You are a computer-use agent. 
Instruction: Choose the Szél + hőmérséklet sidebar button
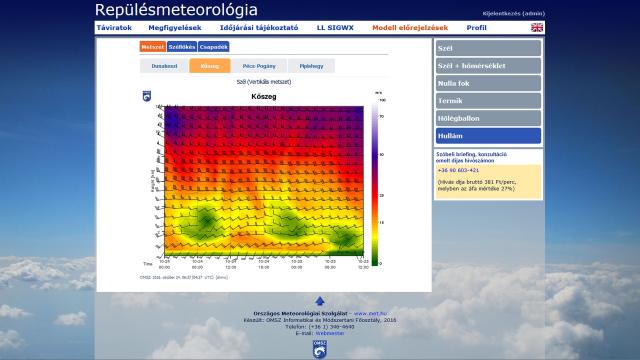488,66
